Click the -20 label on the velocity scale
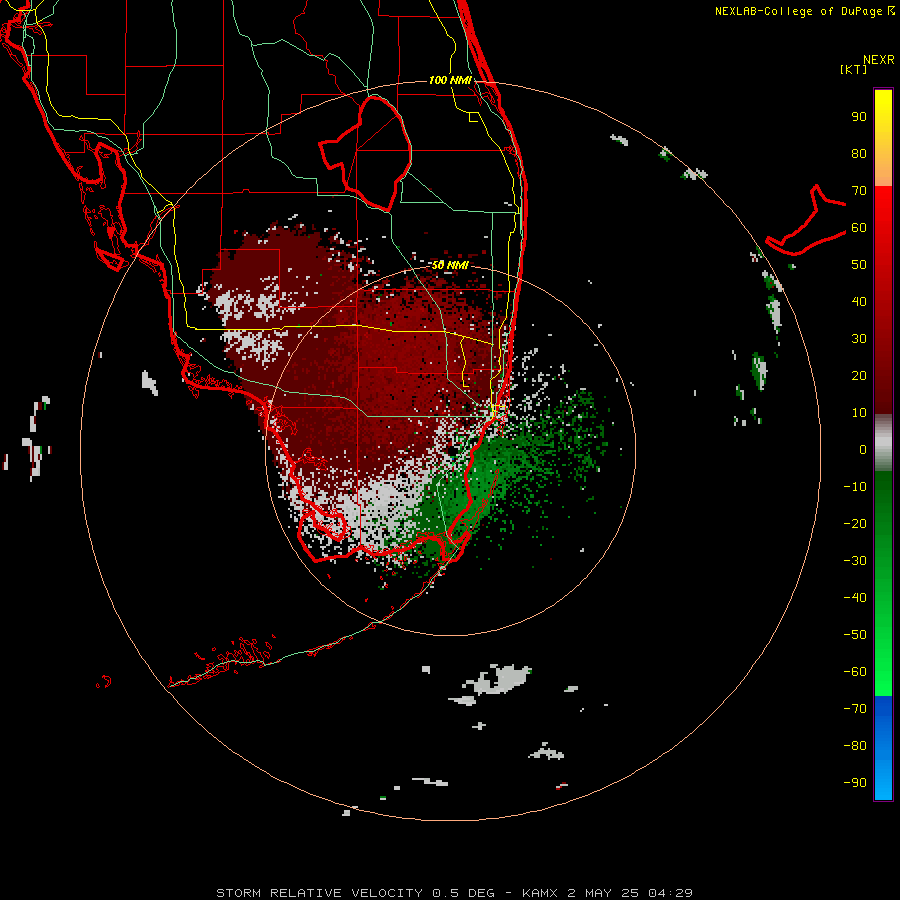Screen dimensions: 900x900 click(855, 524)
